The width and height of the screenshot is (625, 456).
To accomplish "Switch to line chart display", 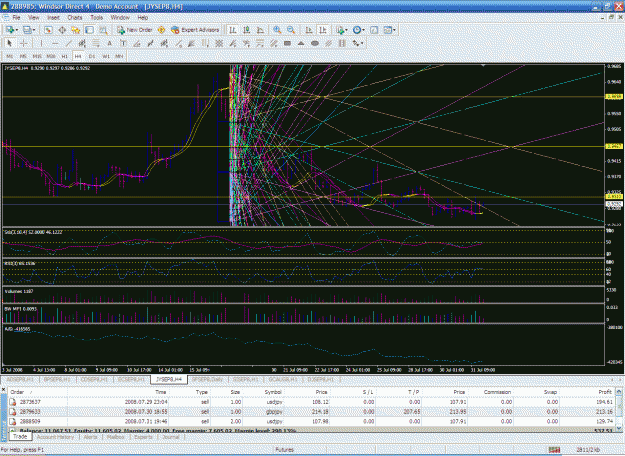I will [260, 30].
